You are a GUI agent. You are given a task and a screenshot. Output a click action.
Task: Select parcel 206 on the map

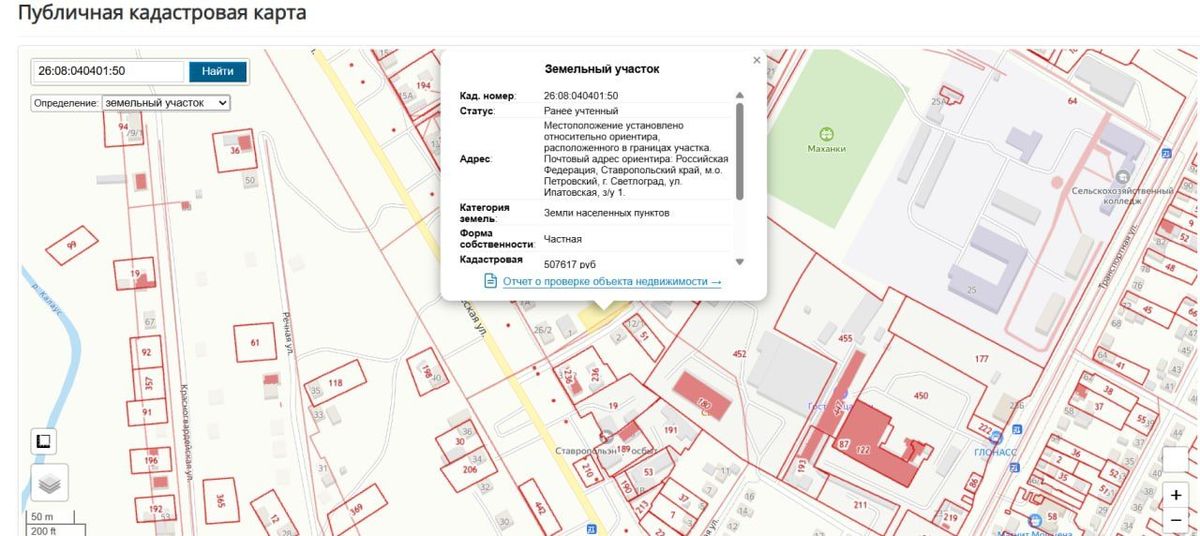[469, 468]
